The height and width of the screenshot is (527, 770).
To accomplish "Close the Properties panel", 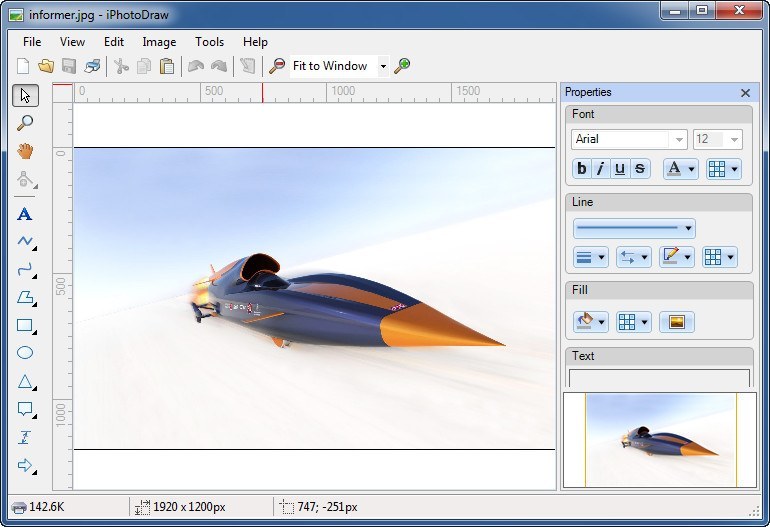I will (745, 93).
